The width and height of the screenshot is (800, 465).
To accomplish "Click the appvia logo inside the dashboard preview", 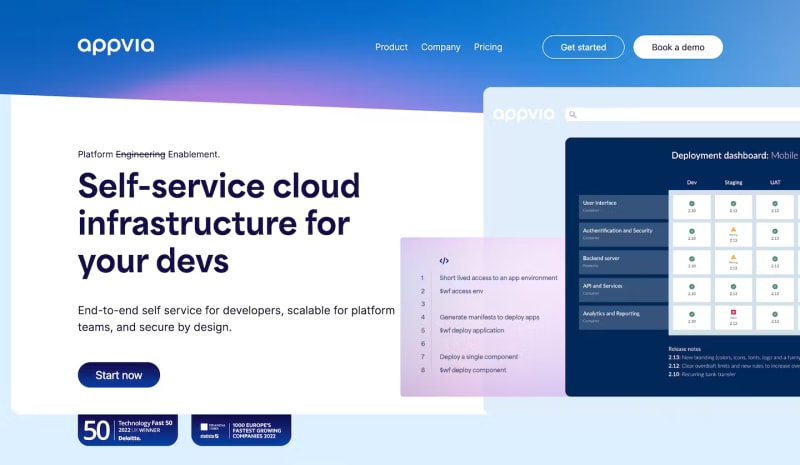I will [524, 114].
